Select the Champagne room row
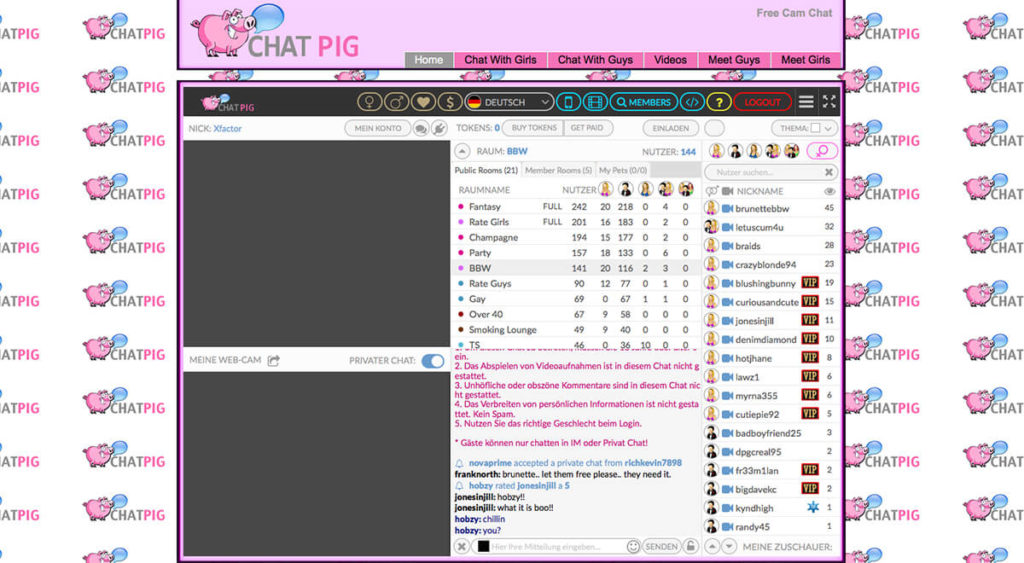 [576, 237]
